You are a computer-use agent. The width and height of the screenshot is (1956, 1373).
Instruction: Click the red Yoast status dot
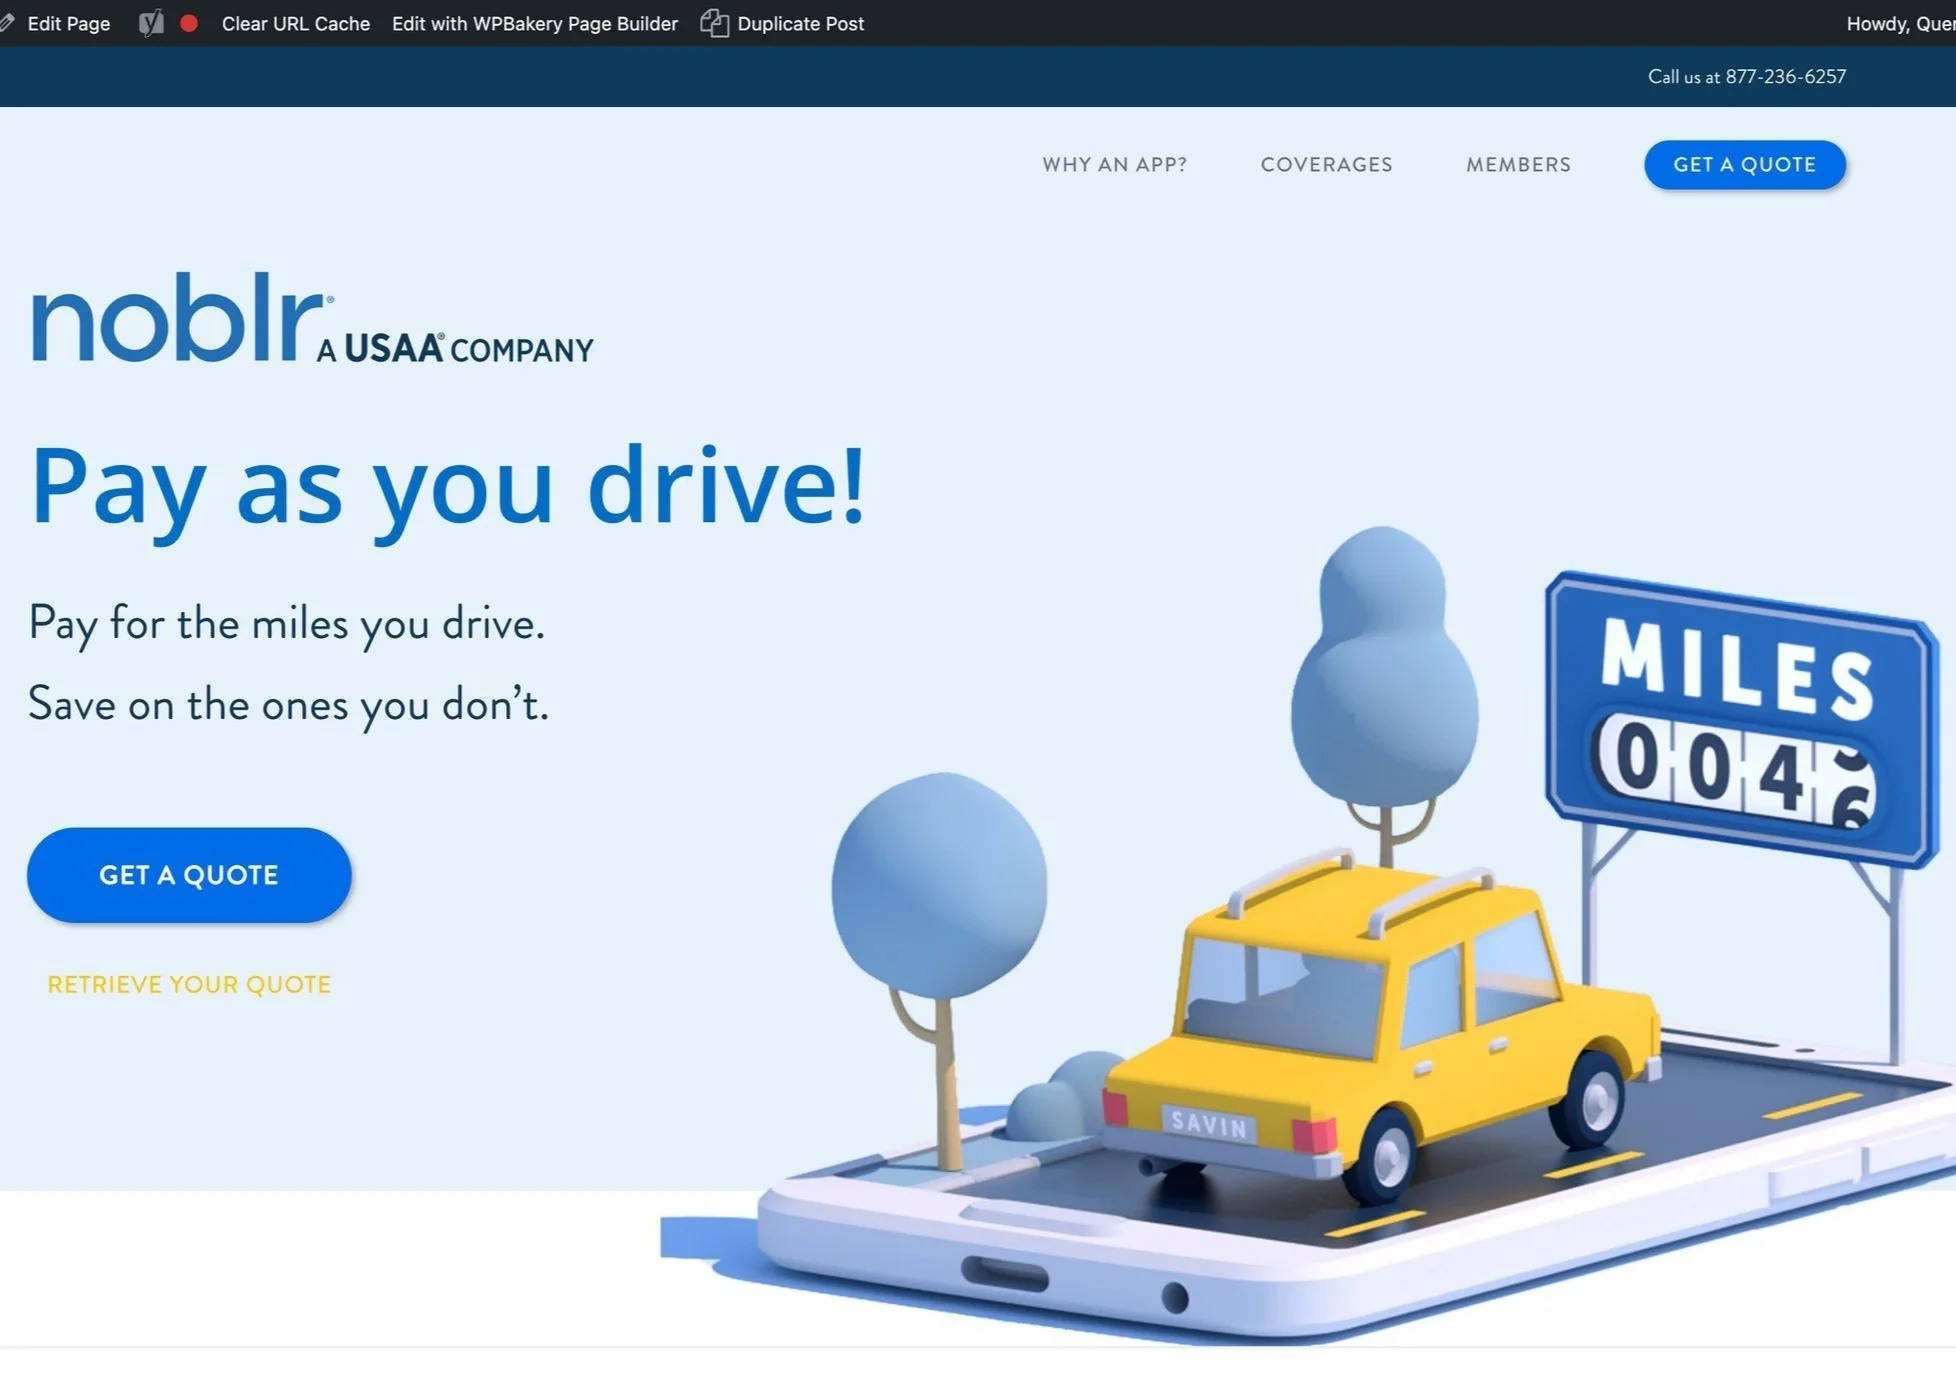[x=189, y=23]
